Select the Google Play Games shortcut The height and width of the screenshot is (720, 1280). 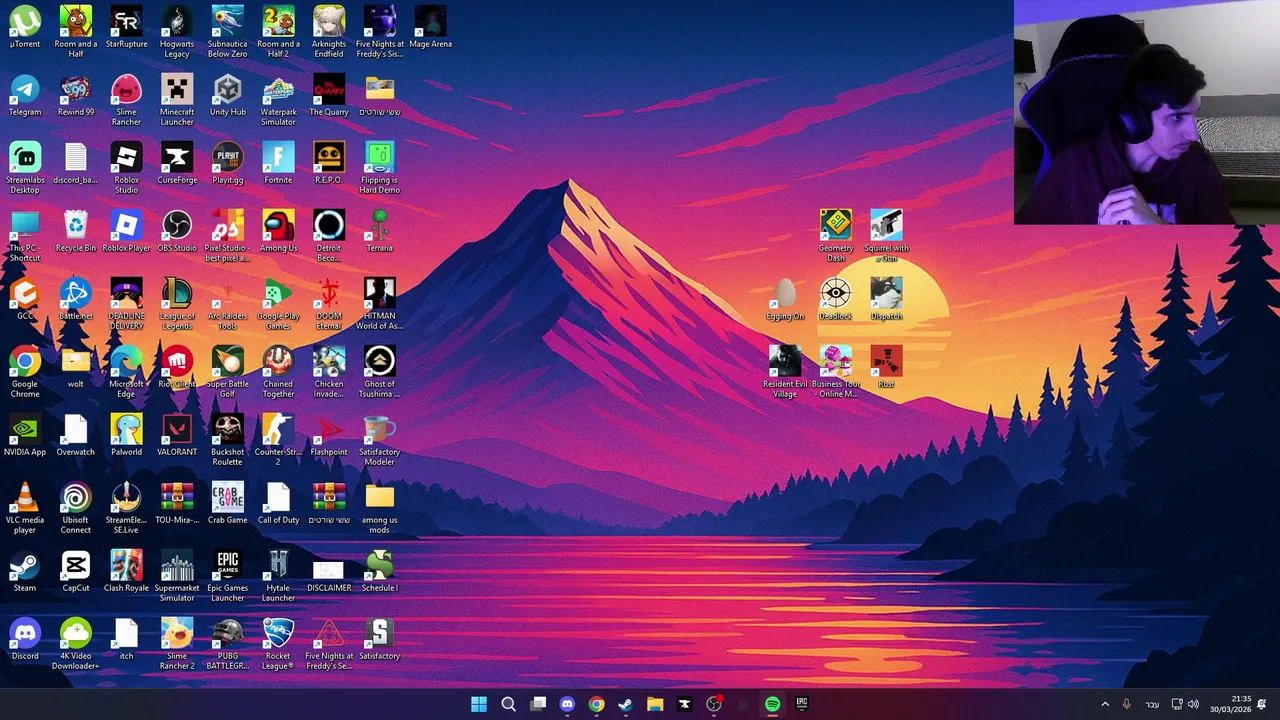(x=278, y=304)
